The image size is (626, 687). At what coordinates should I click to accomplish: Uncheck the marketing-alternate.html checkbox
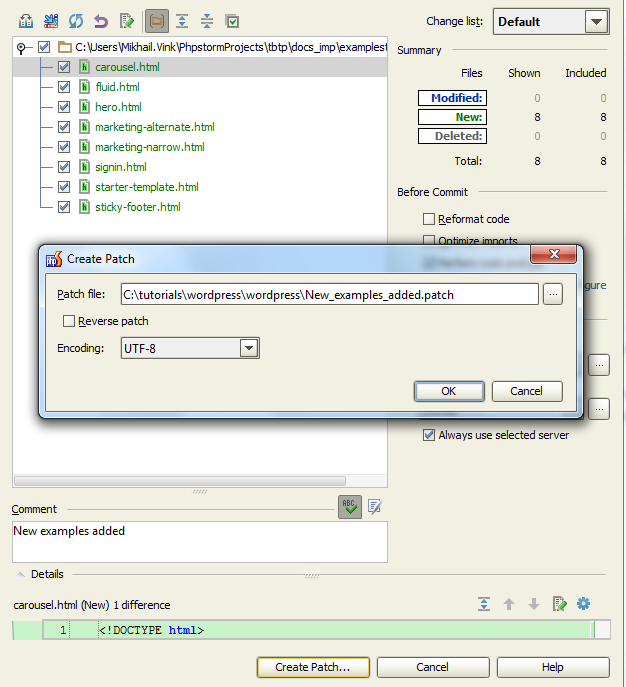tap(64, 127)
